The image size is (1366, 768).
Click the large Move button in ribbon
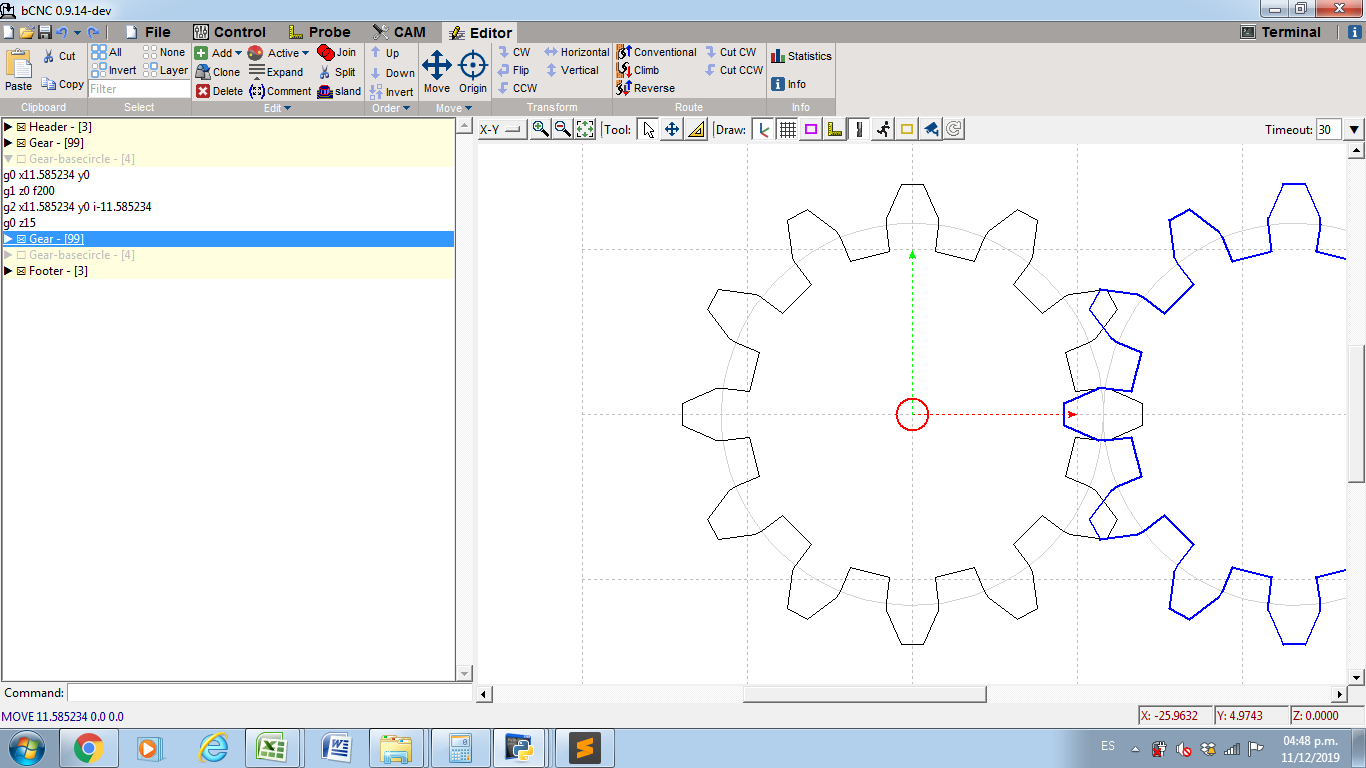tap(437, 72)
